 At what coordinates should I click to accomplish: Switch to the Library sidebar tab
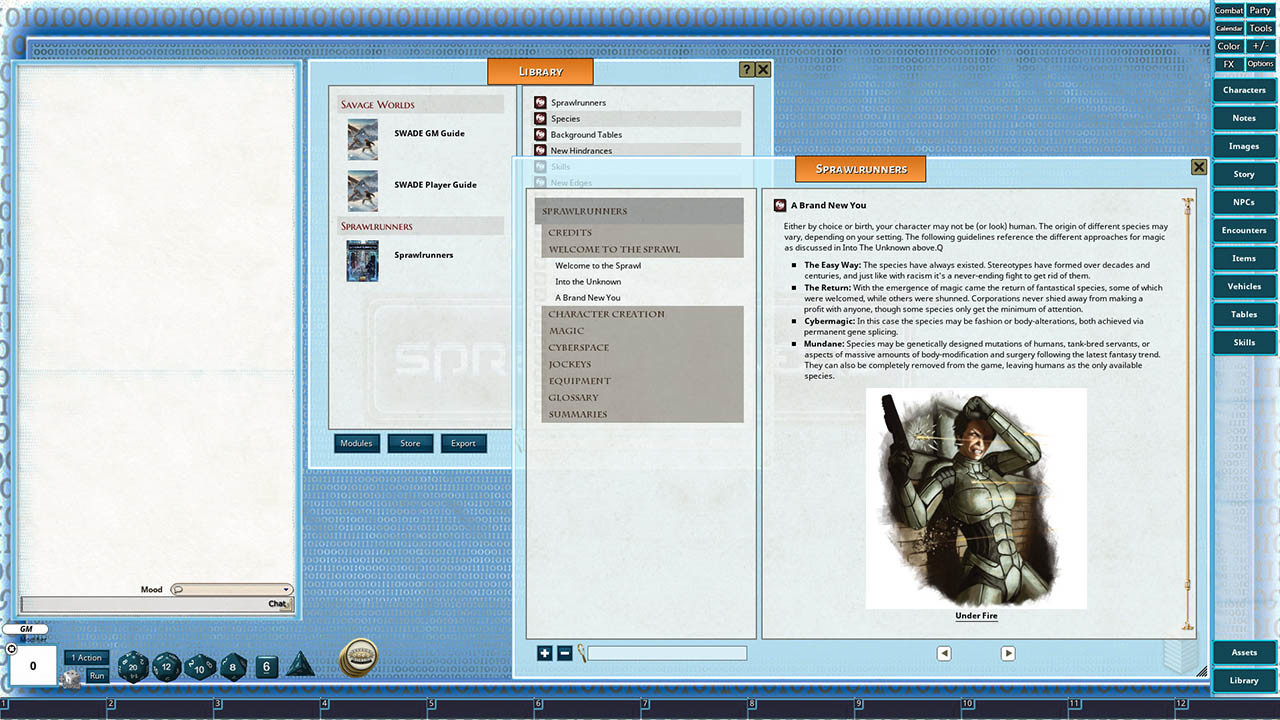tap(1243, 680)
